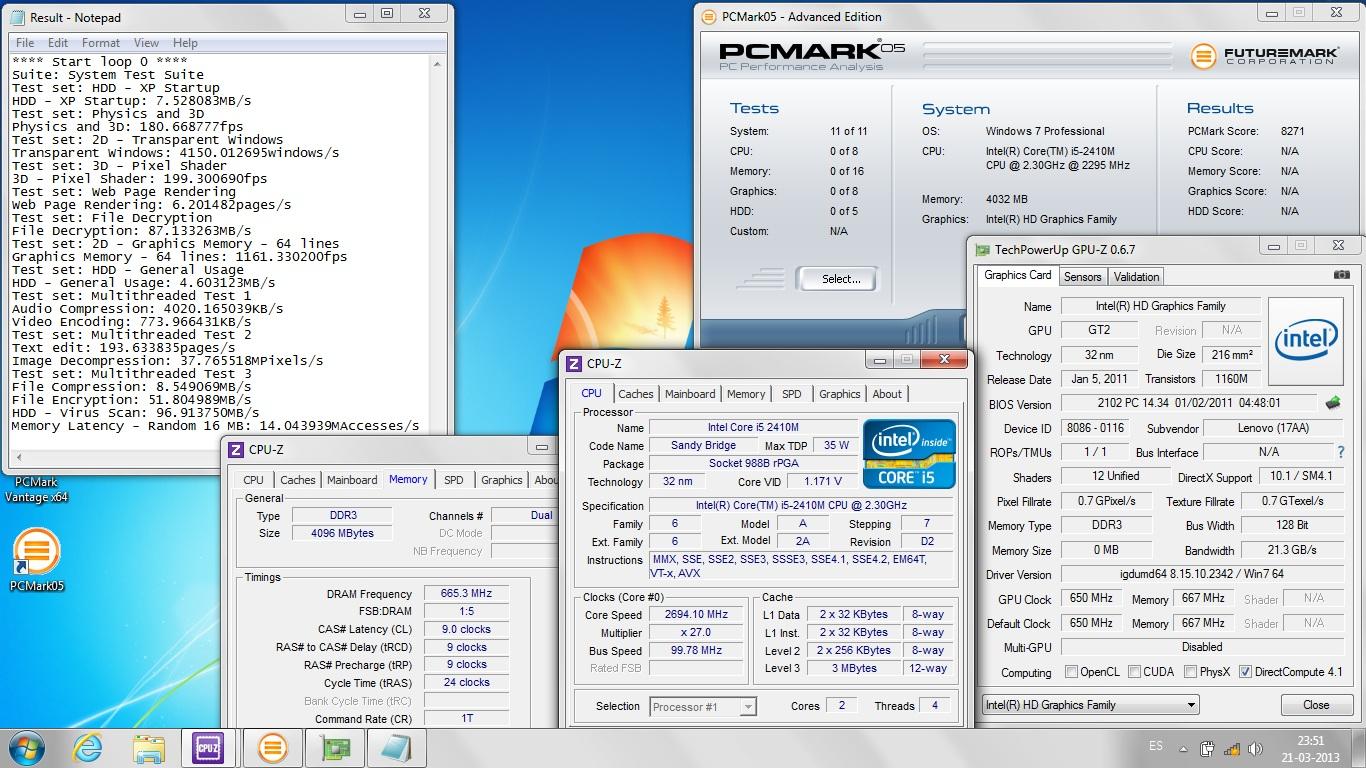Open Notepad's Format menu
The image size is (1366, 768).
point(101,43)
